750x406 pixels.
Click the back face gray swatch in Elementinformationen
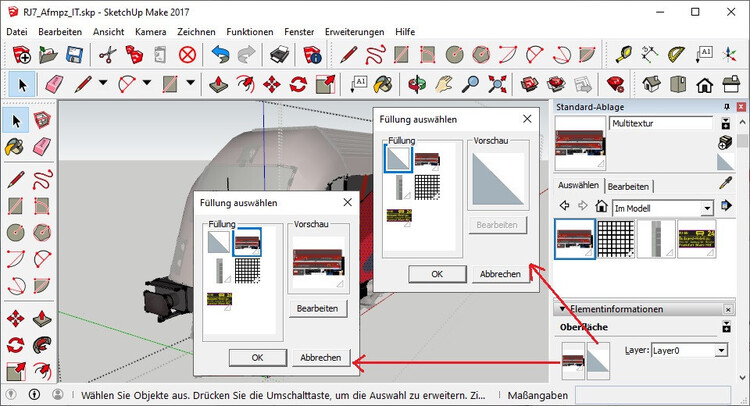599,361
